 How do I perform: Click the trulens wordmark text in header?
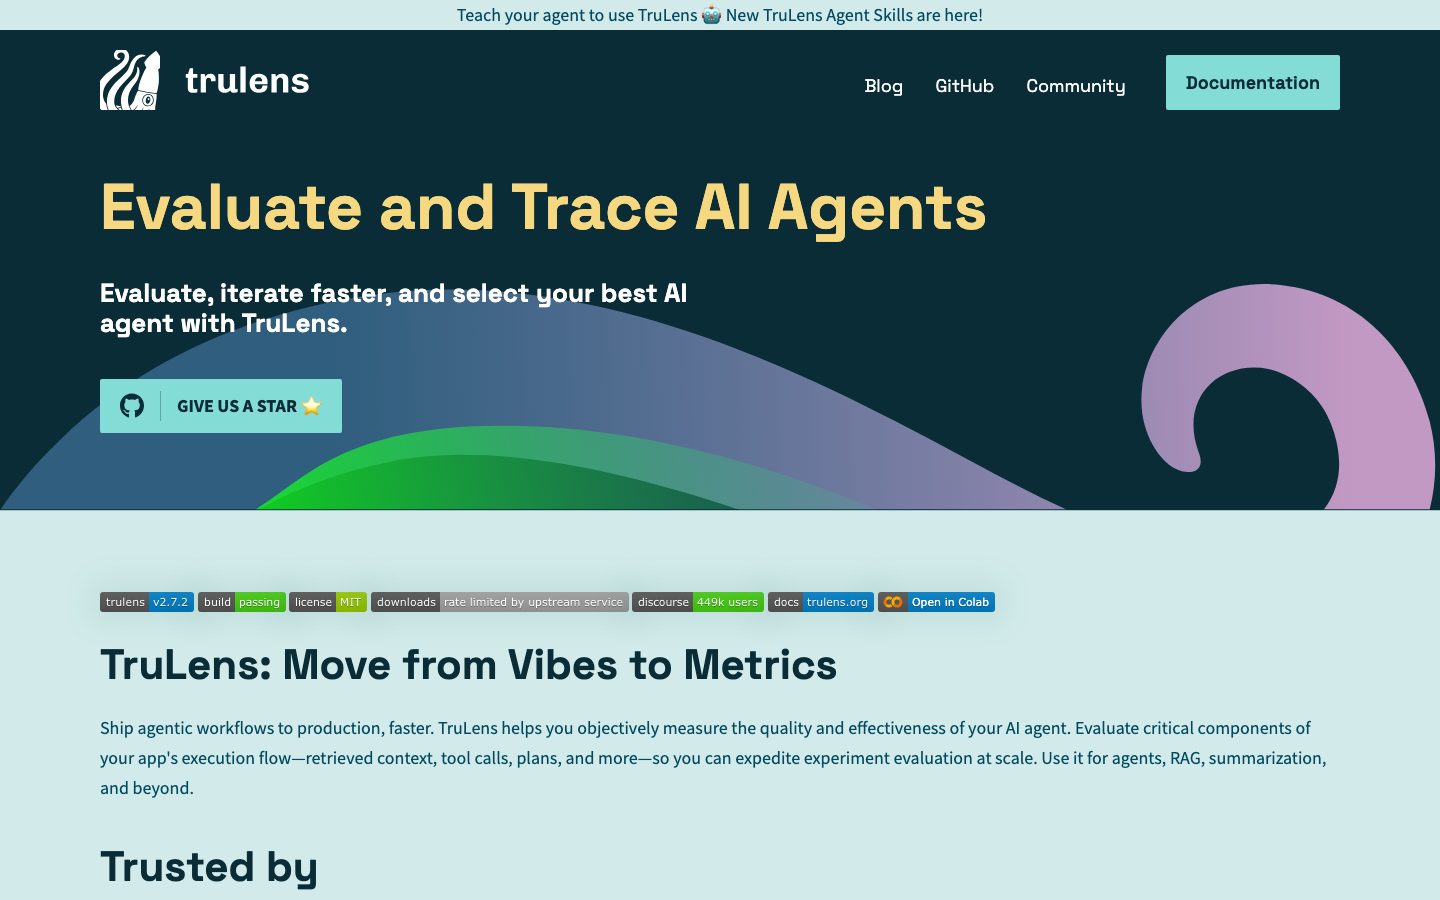click(x=247, y=81)
